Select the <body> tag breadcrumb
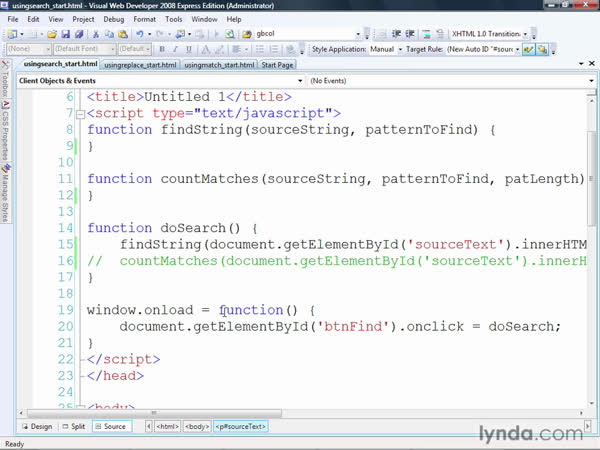This screenshot has height=450, width=600. pos(196,426)
